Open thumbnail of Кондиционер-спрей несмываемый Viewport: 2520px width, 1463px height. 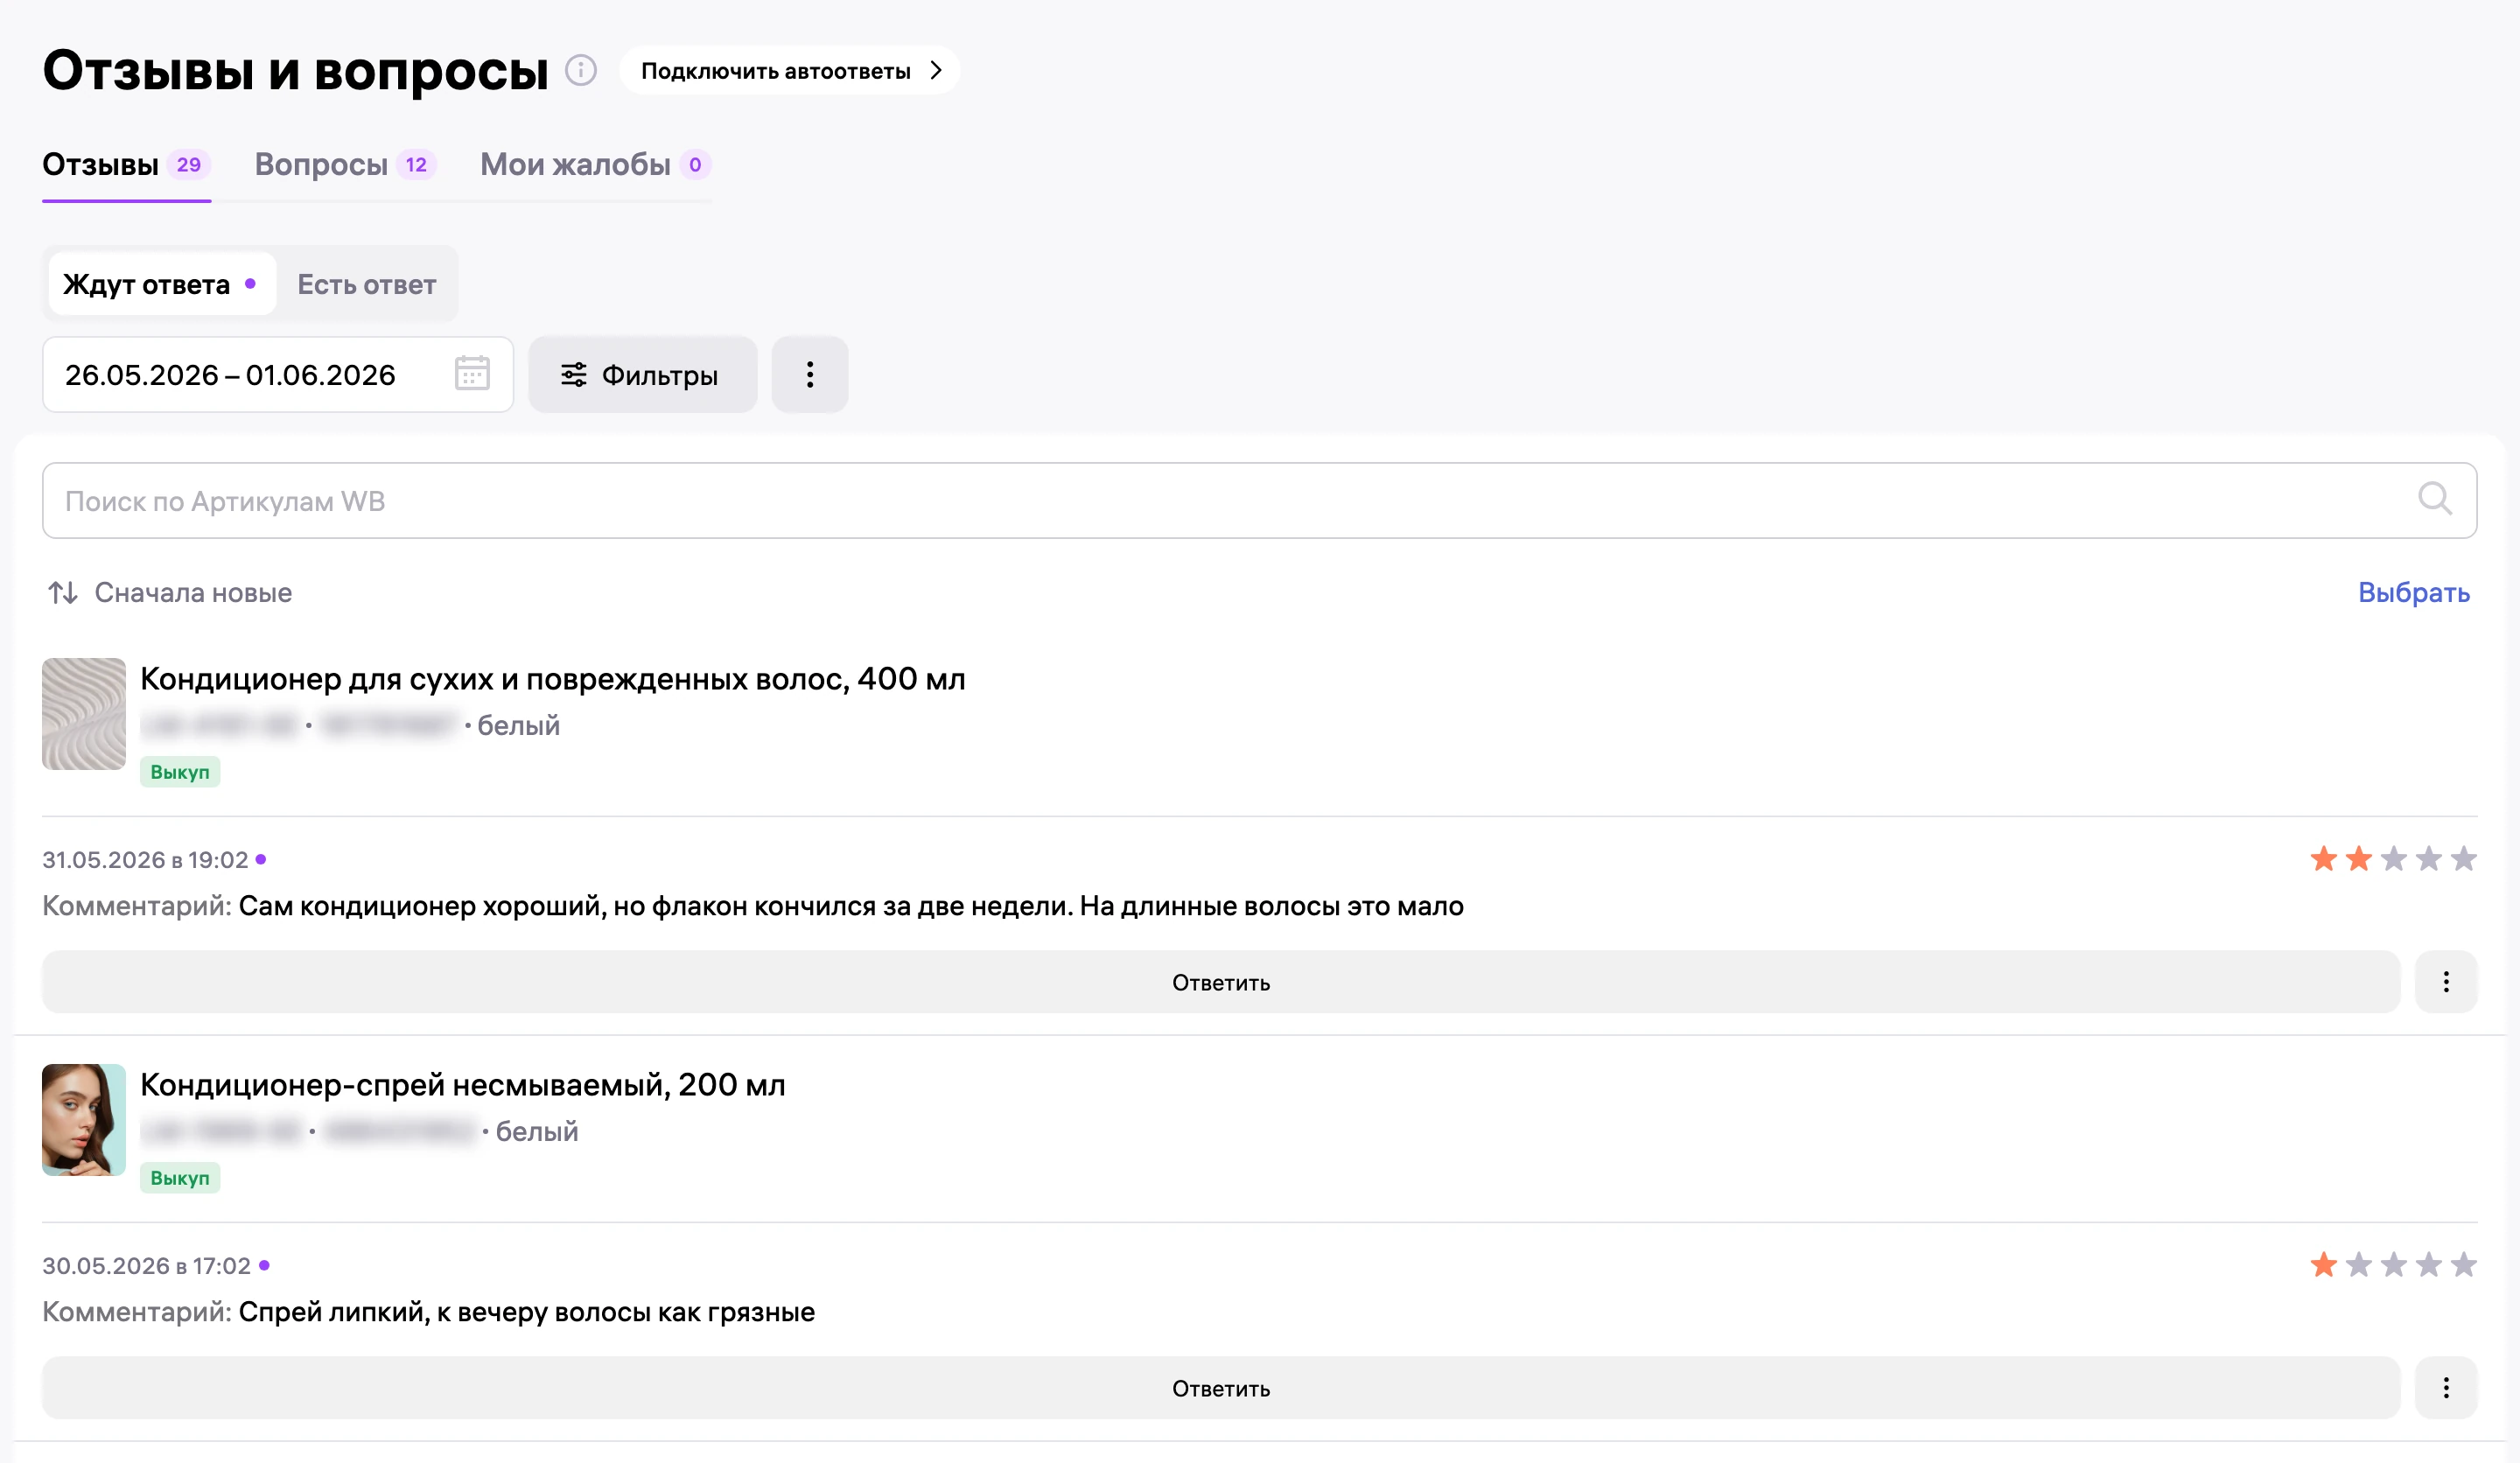pyautogui.click(x=84, y=1120)
